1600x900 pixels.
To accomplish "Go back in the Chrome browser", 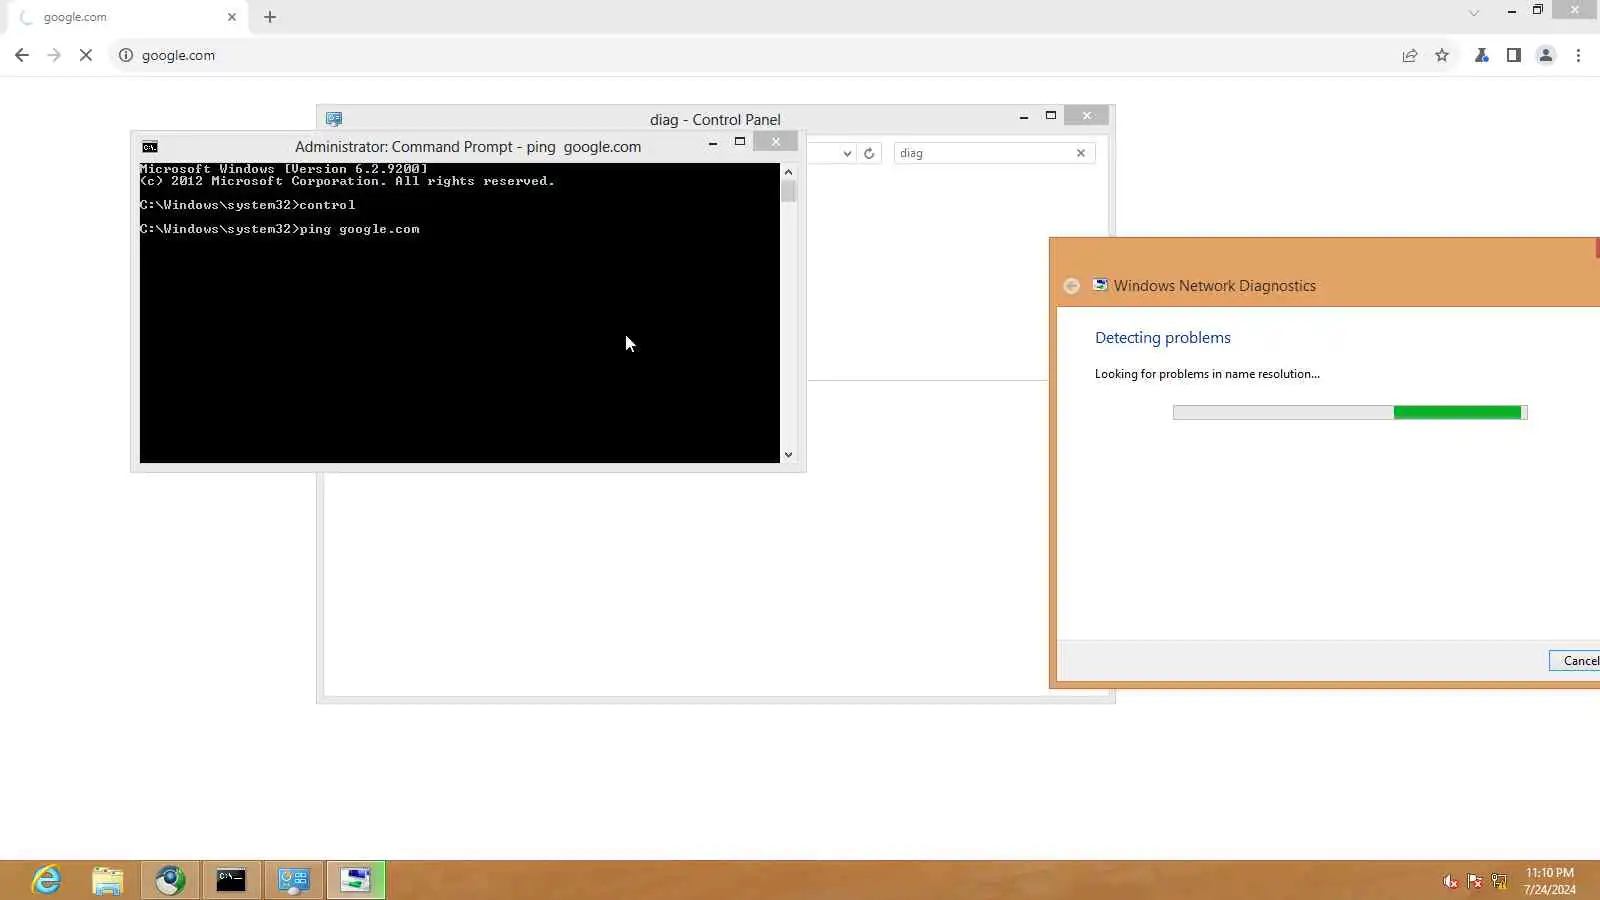I will click(x=22, y=55).
